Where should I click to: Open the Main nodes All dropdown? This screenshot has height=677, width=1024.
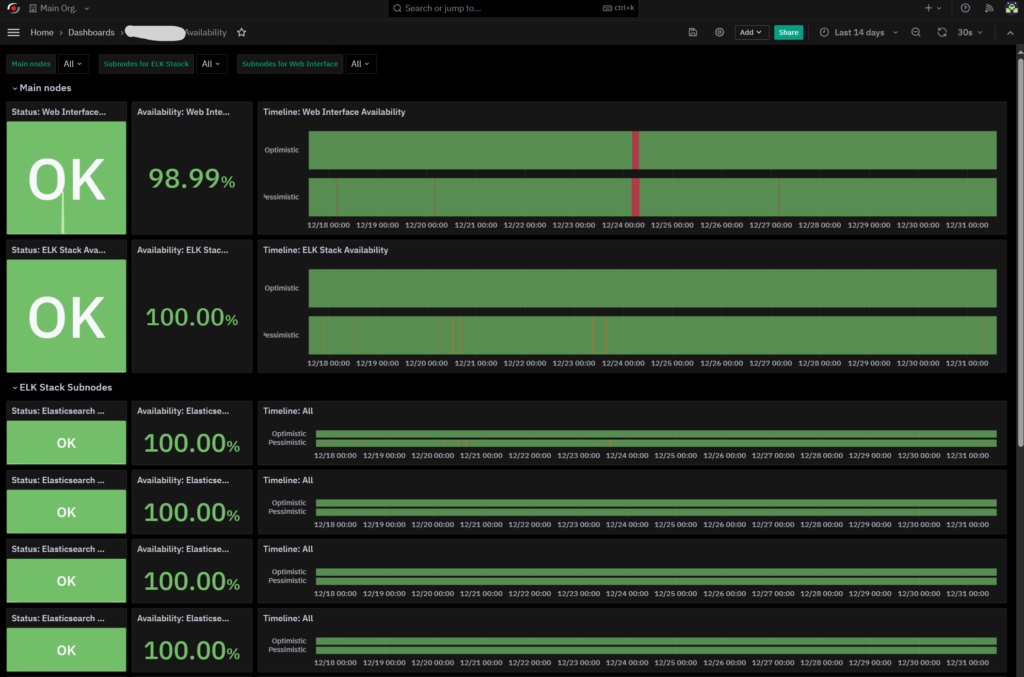(72, 64)
